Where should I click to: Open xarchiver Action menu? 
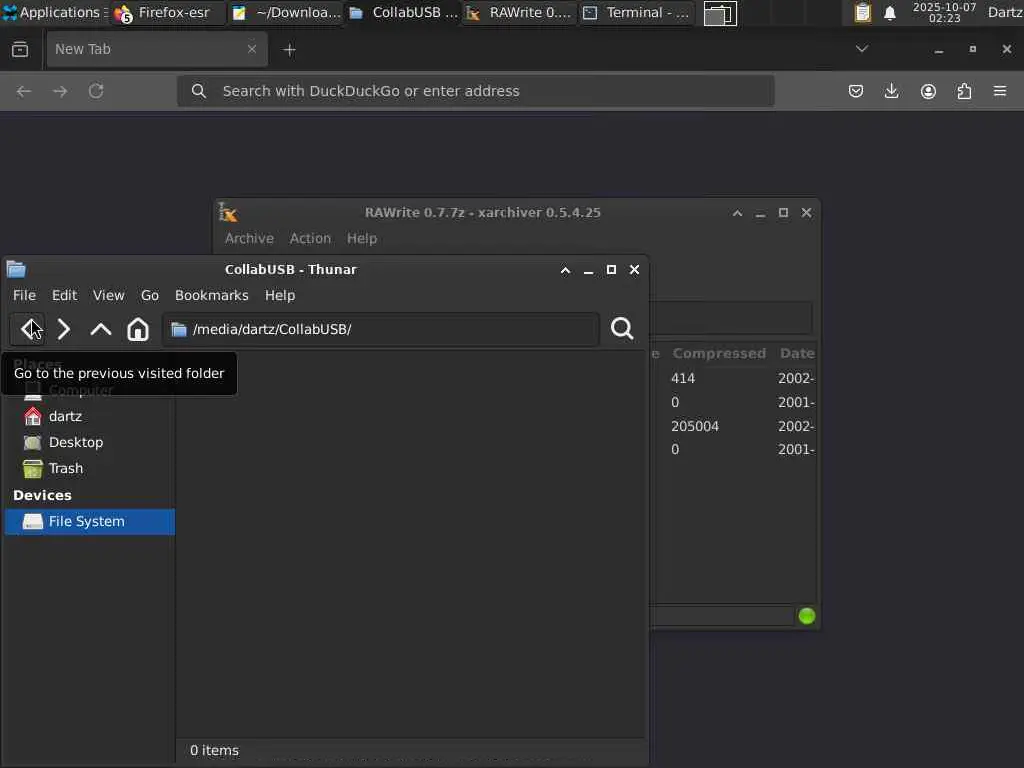pos(310,238)
